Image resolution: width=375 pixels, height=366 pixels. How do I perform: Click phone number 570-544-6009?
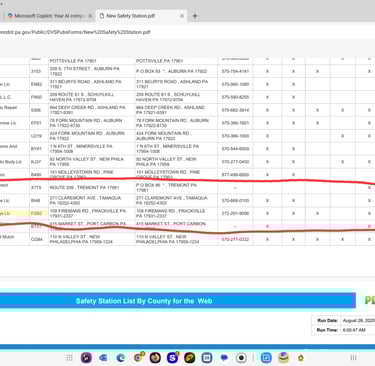click(235, 149)
